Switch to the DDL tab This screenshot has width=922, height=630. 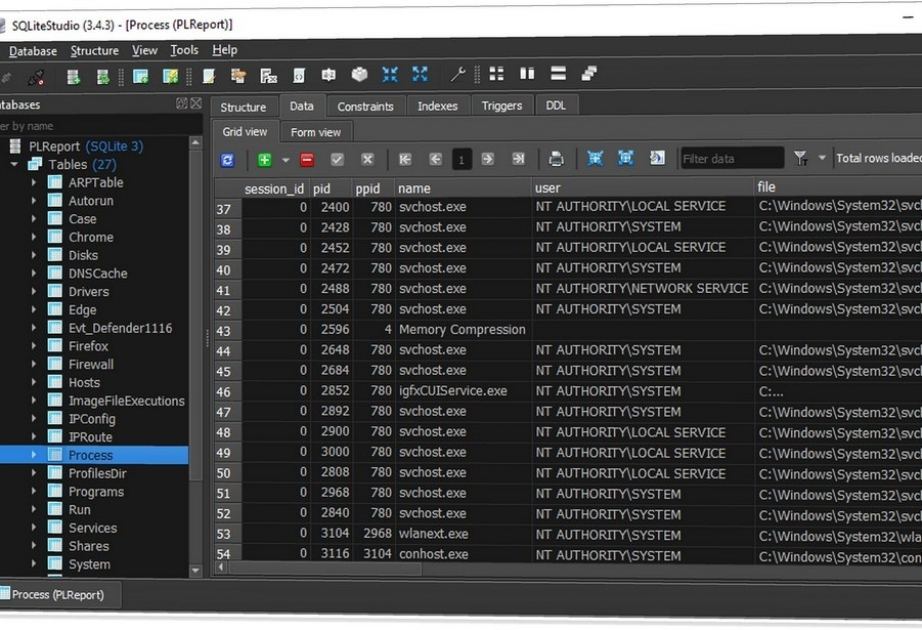point(556,105)
